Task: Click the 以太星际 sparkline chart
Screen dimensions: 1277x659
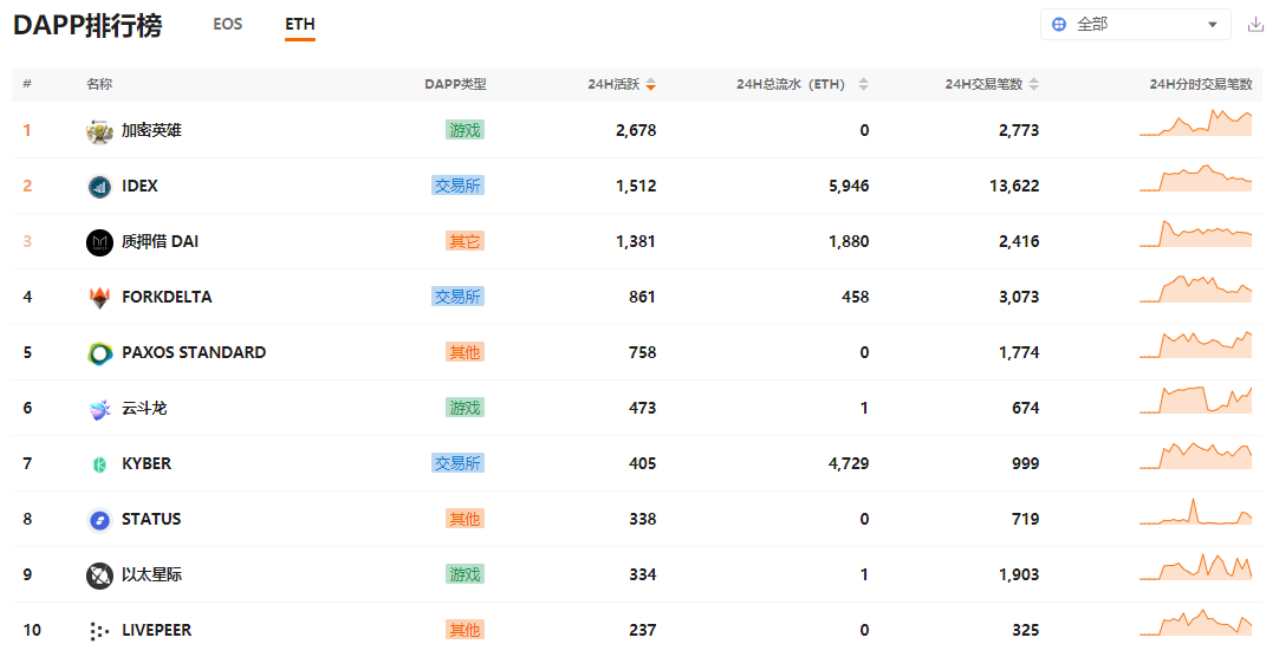Action: [x=1196, y=566]
